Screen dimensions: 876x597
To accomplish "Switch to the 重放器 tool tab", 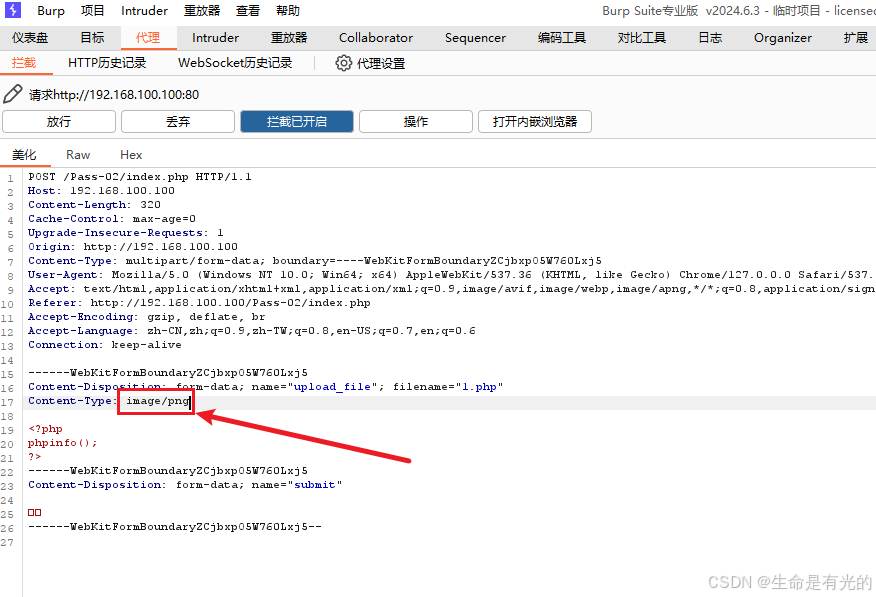I will coord(289,37).
